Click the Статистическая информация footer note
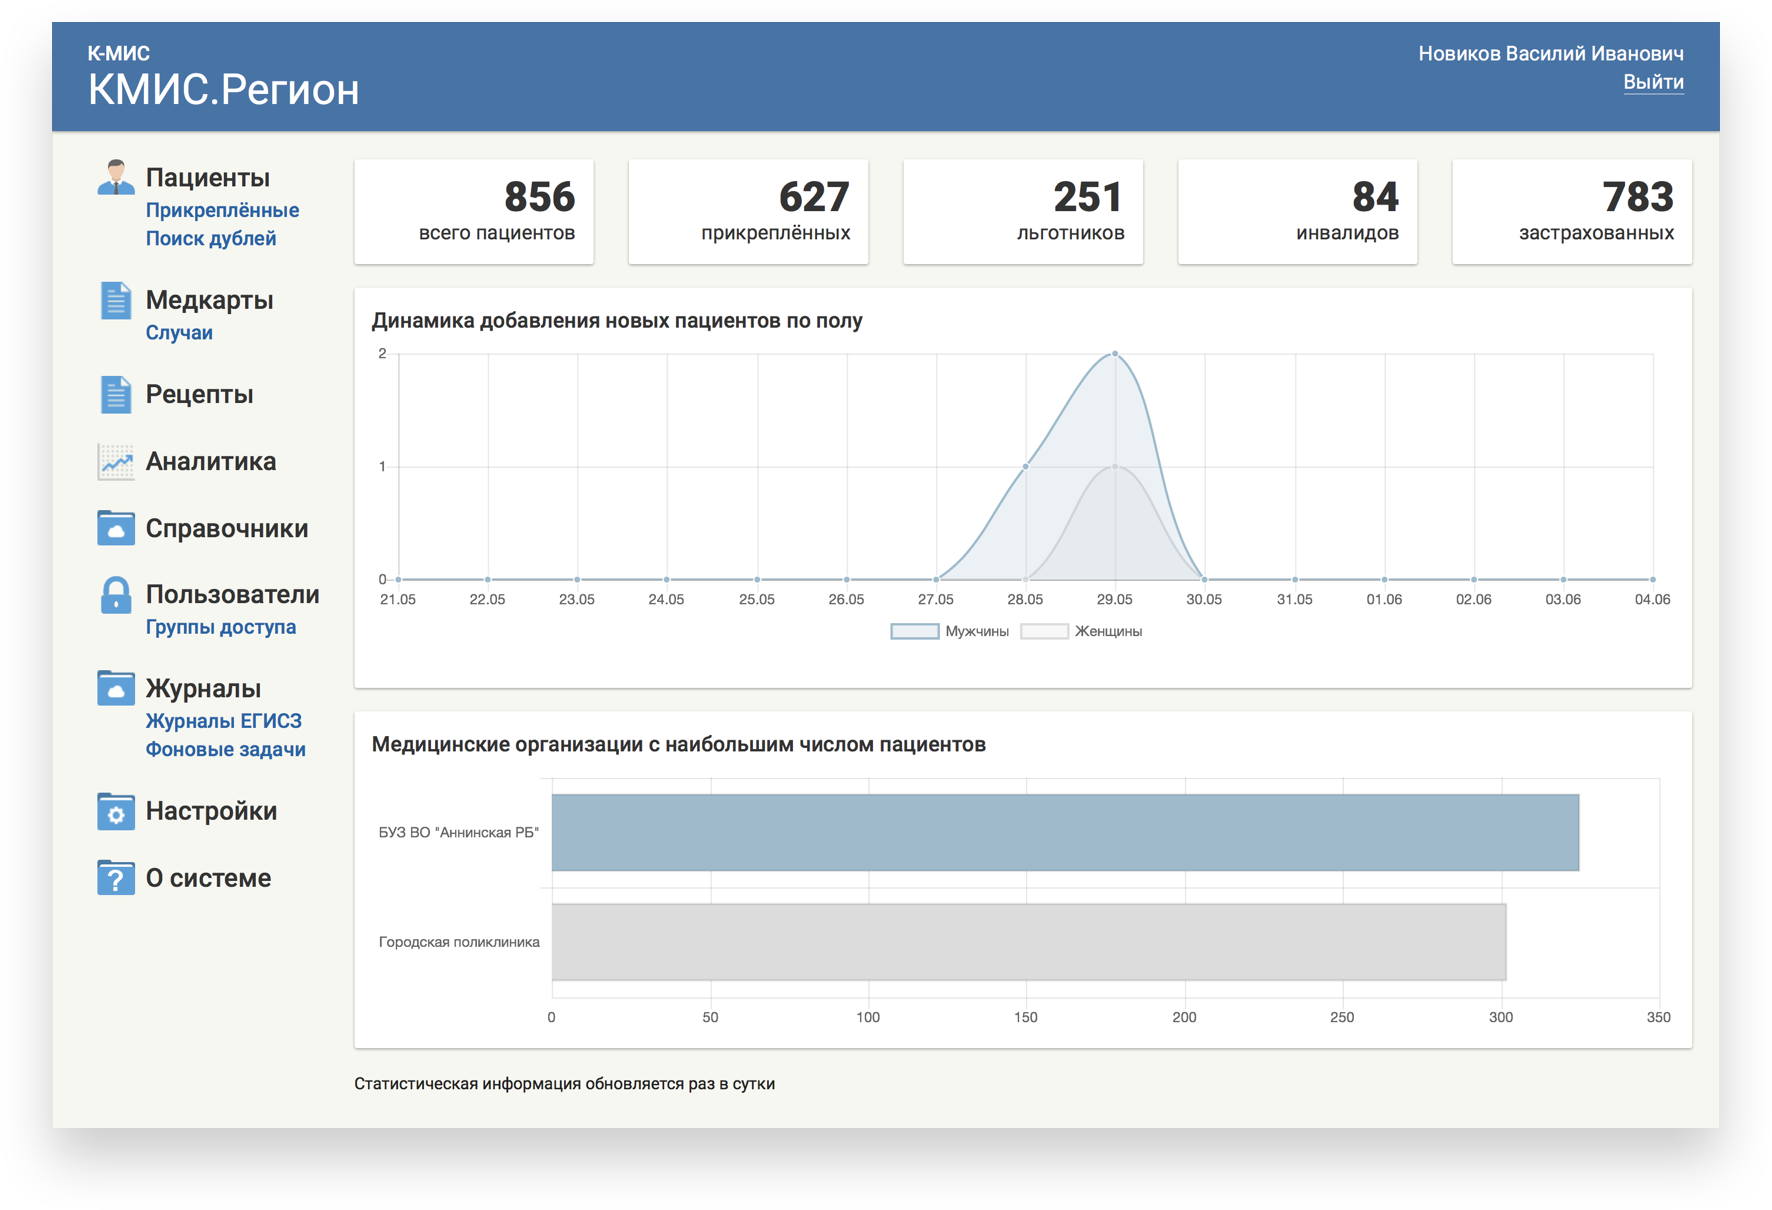Image resolution: width=1772 pixels, height=1210 pixels. tap(564, 1084)
